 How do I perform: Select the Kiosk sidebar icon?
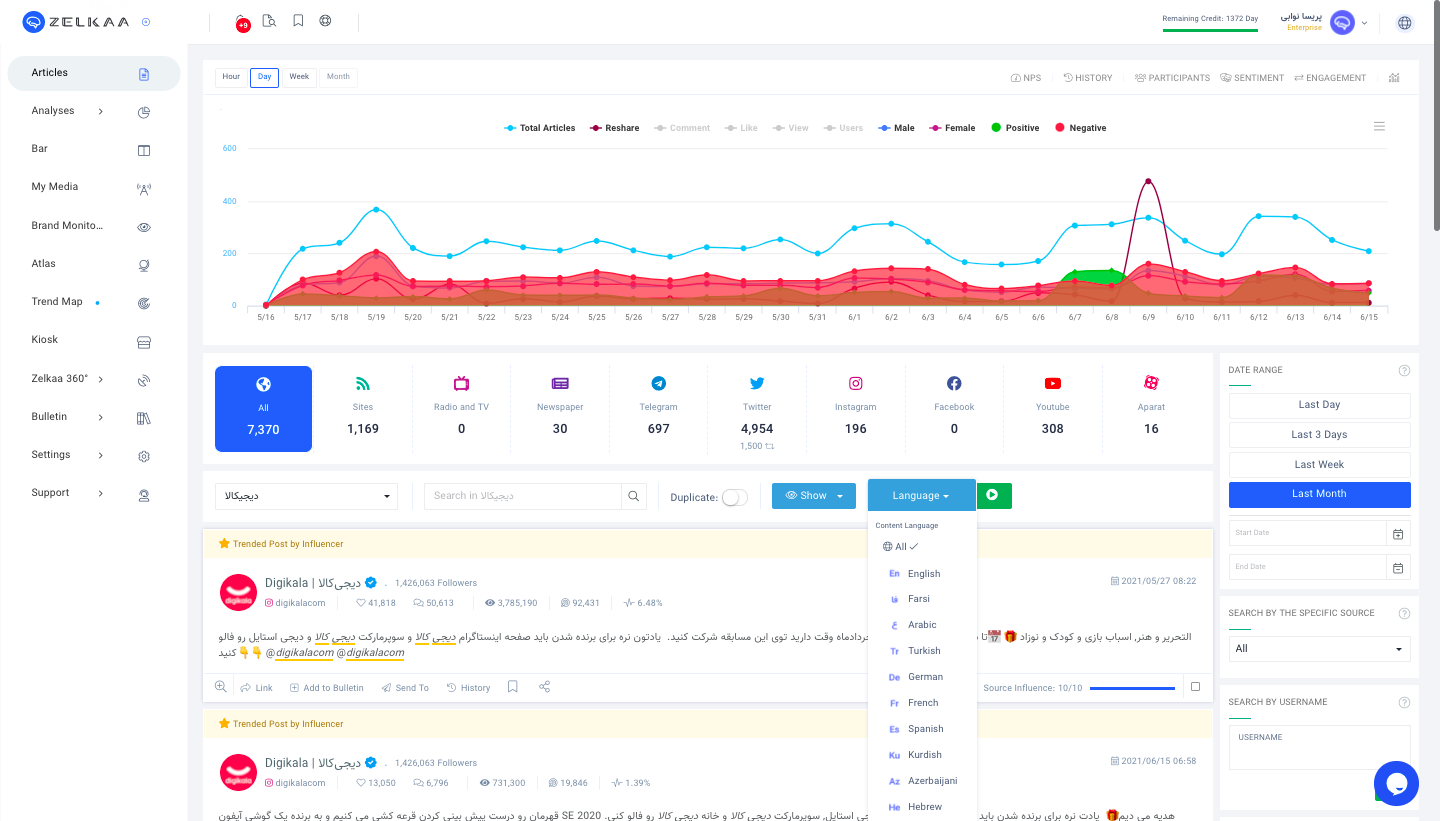click(144, 341)
